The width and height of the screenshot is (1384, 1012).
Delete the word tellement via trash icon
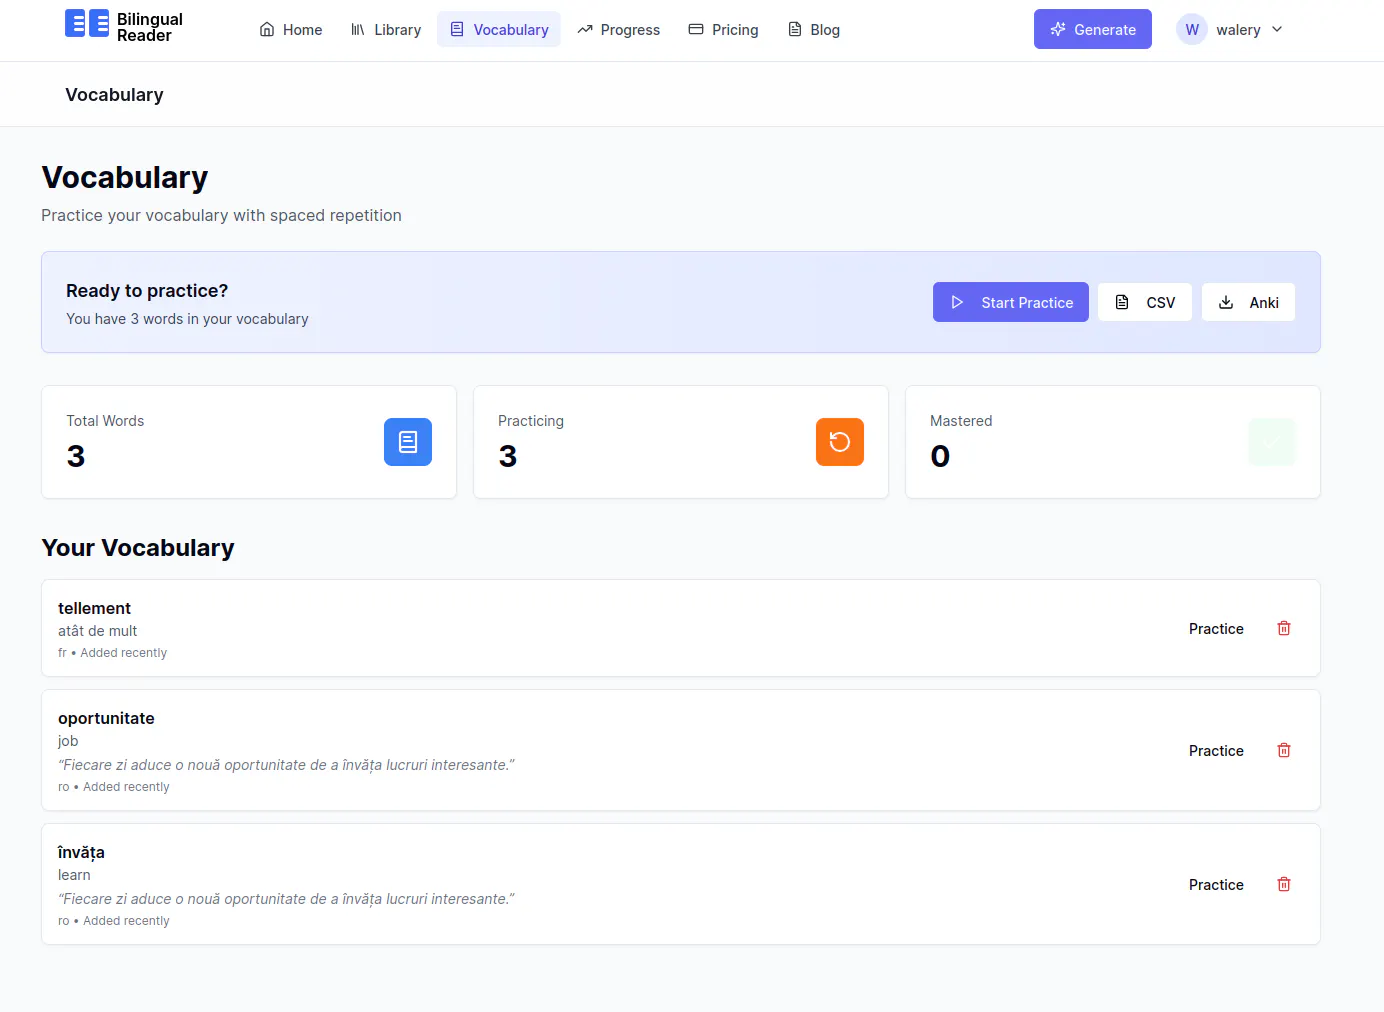coord(1284,628)
